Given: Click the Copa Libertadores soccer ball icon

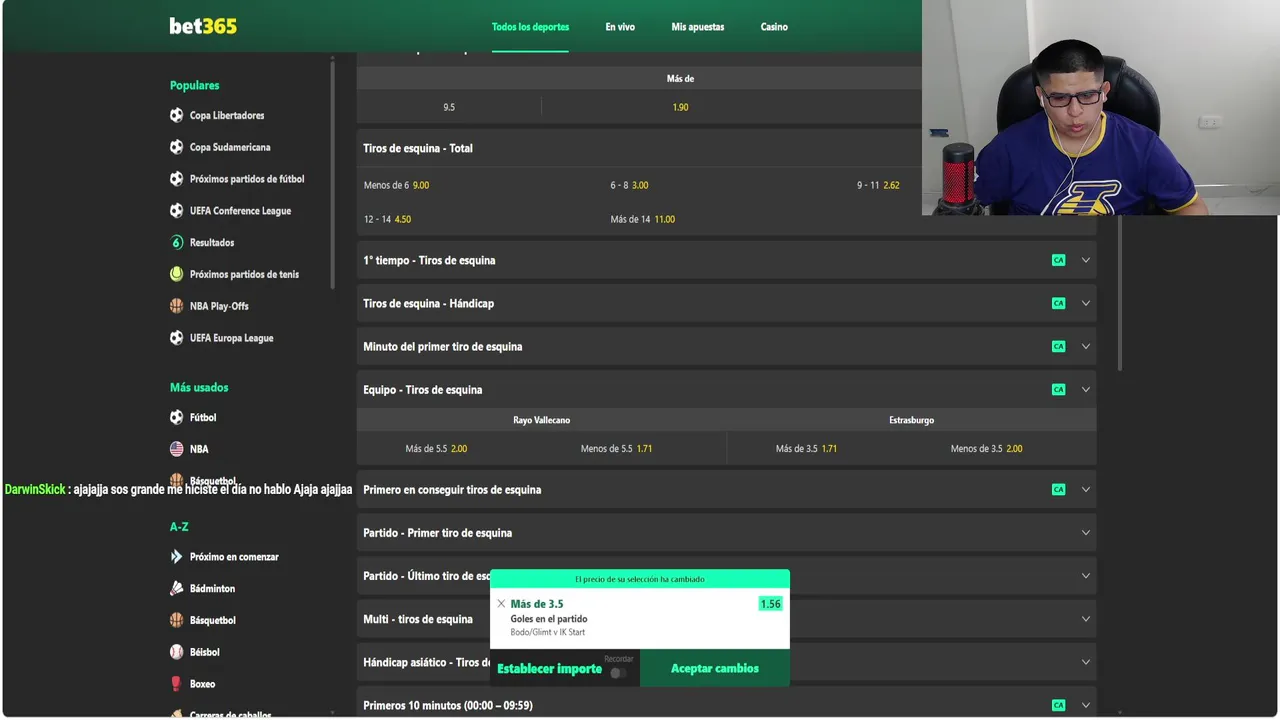Looking at the screenshot, I should pos(176,115).
